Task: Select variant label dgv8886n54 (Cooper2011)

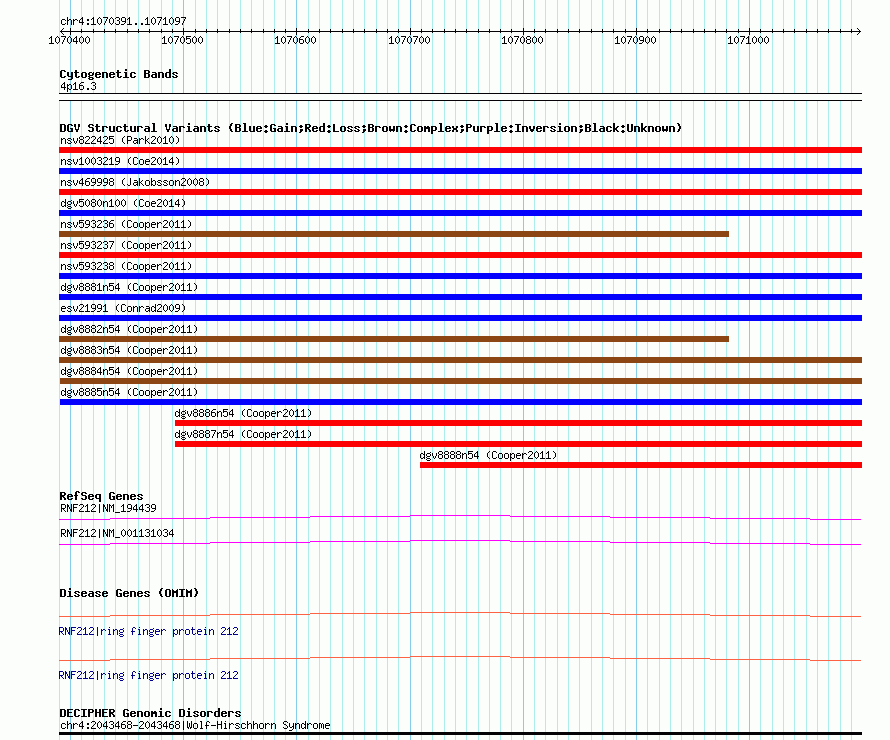Action: point(243,413)
